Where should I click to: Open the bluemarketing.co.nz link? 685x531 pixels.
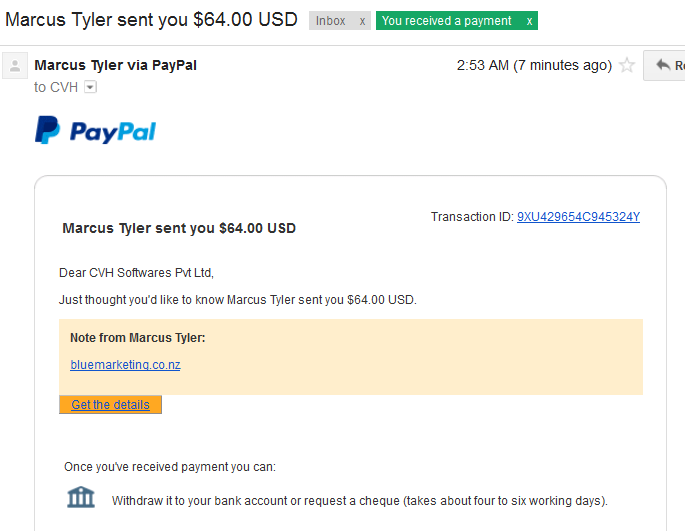125,364
